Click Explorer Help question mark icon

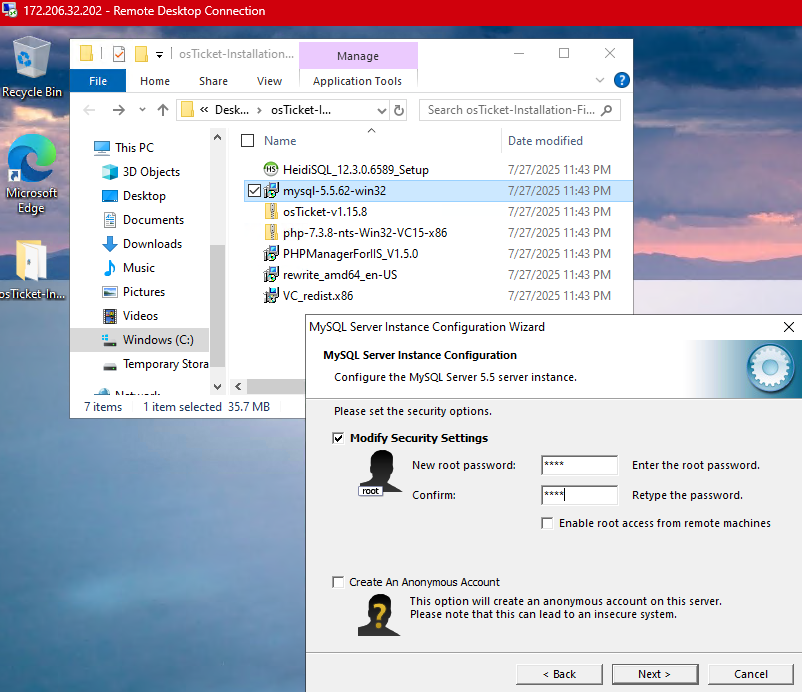(621, 80)
